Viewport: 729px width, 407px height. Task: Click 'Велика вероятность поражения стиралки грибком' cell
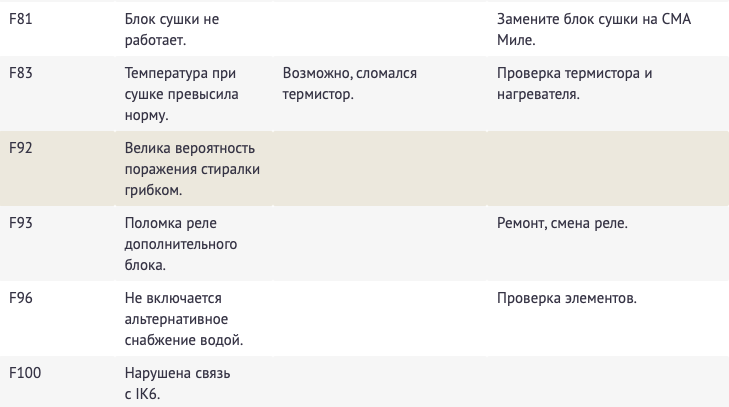click(192, 169)
